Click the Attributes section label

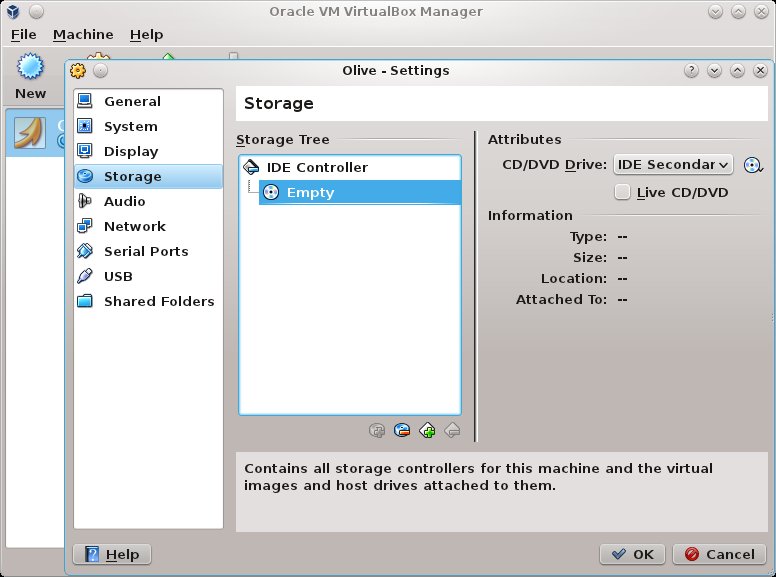click(525, 140)
